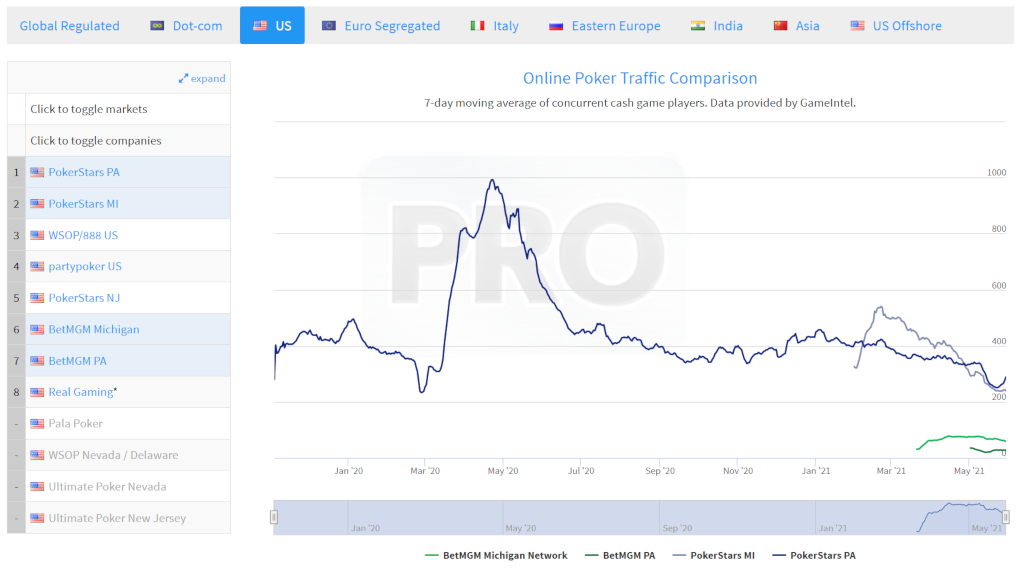Click the PokerStars PA peak near May '20

pos(492,180)
